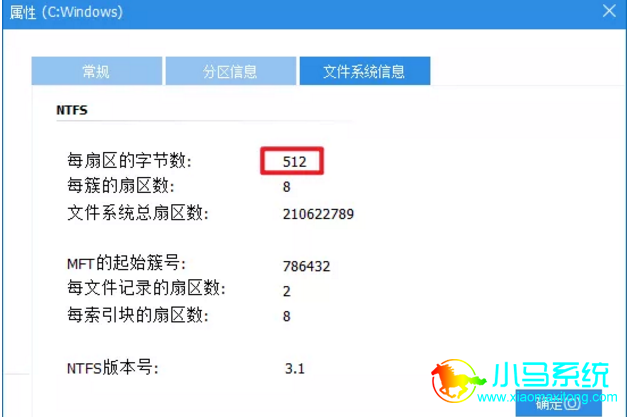This screenshot has width=629, height=417.
Task: Select the value 2 for 每文件记录的扇区数
Action: (286, 291)
